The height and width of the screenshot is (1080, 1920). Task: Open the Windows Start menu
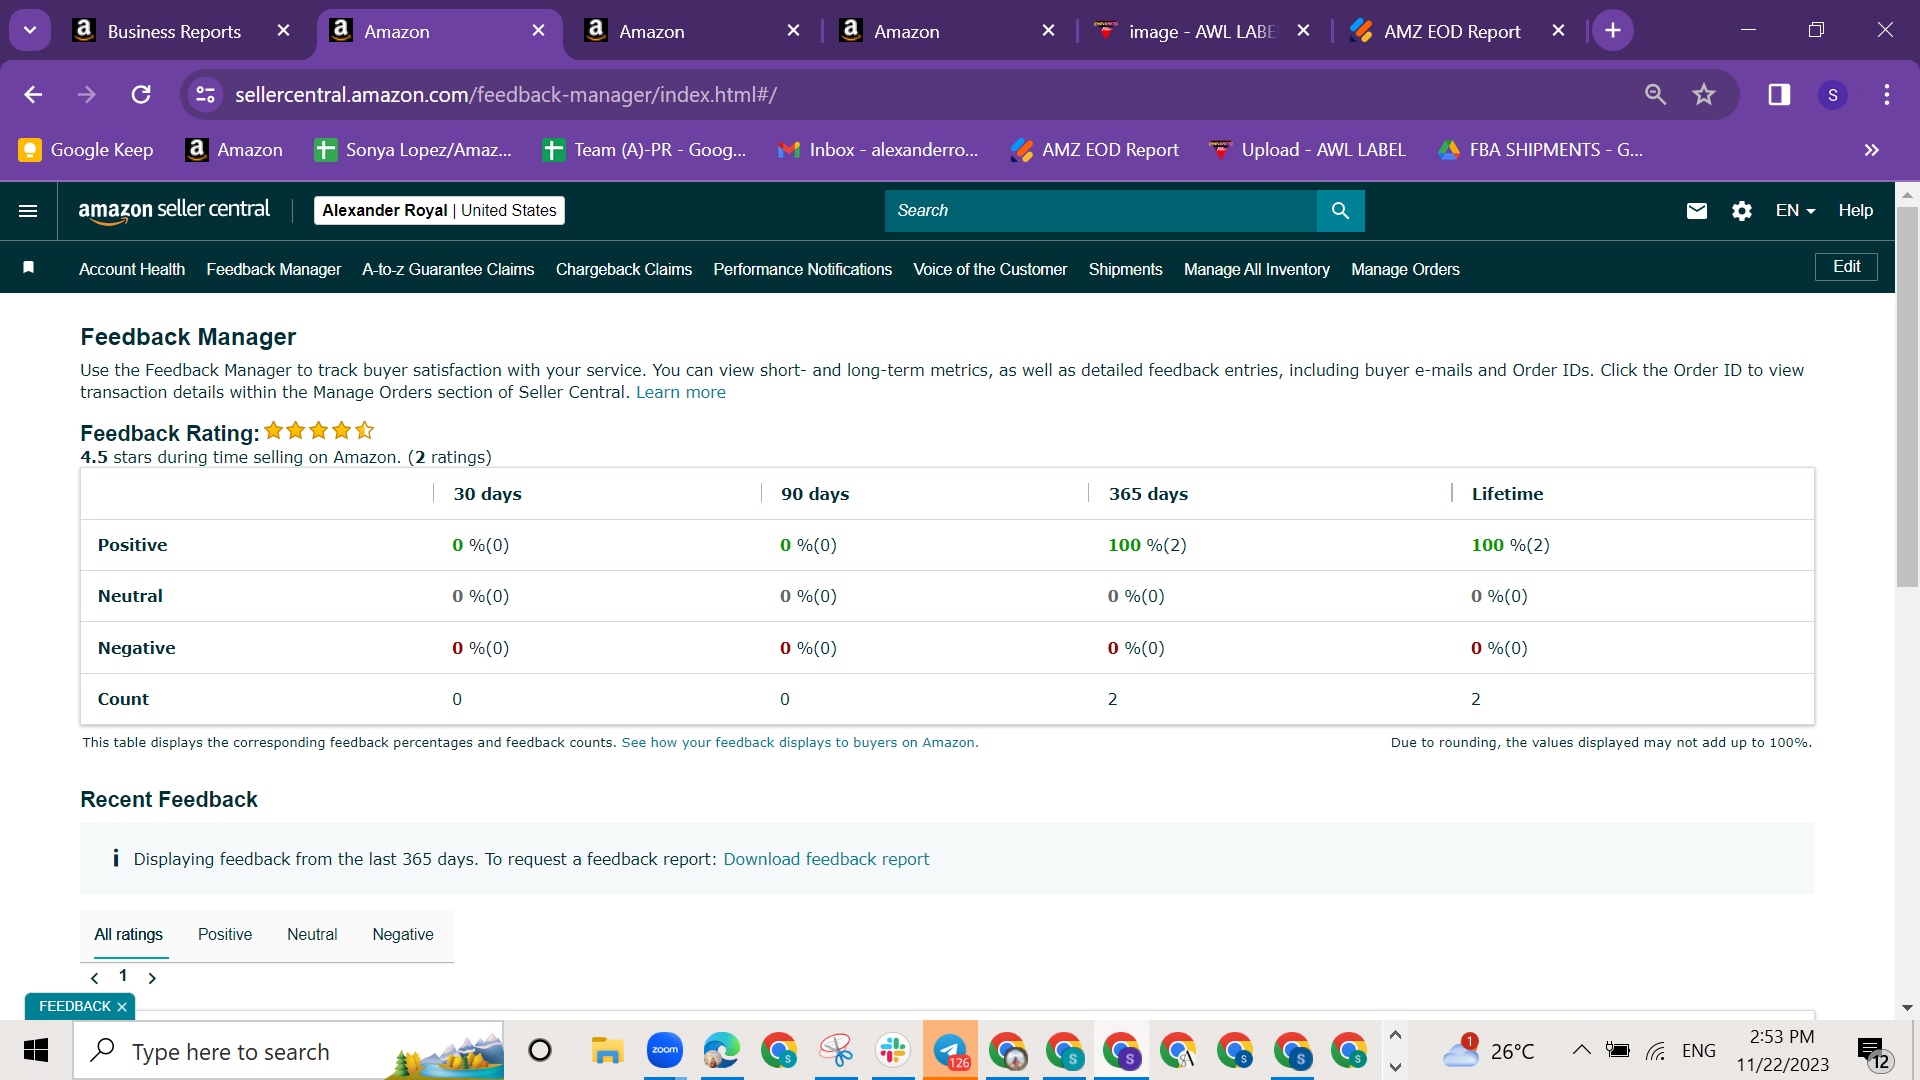coord(36,1051)
